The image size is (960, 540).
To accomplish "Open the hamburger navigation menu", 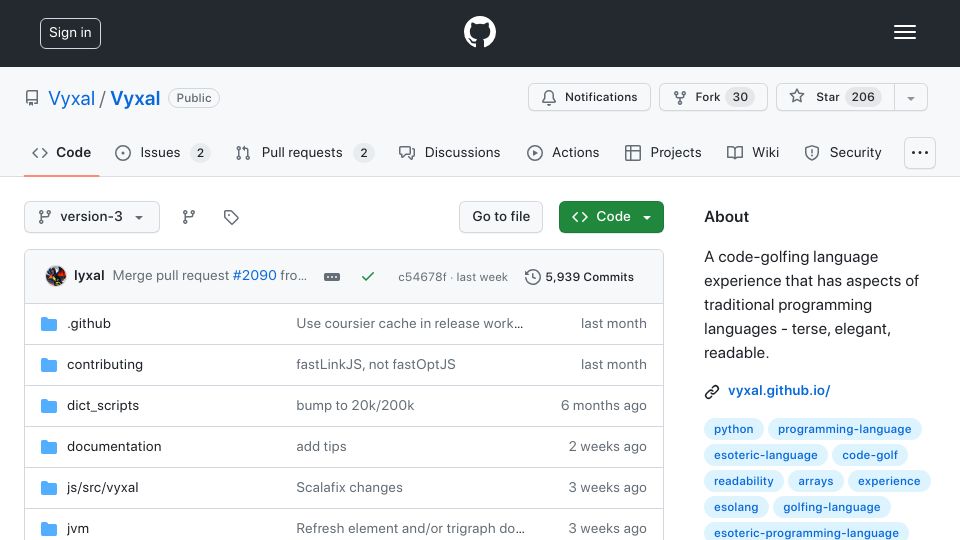I will click(904, 32).
